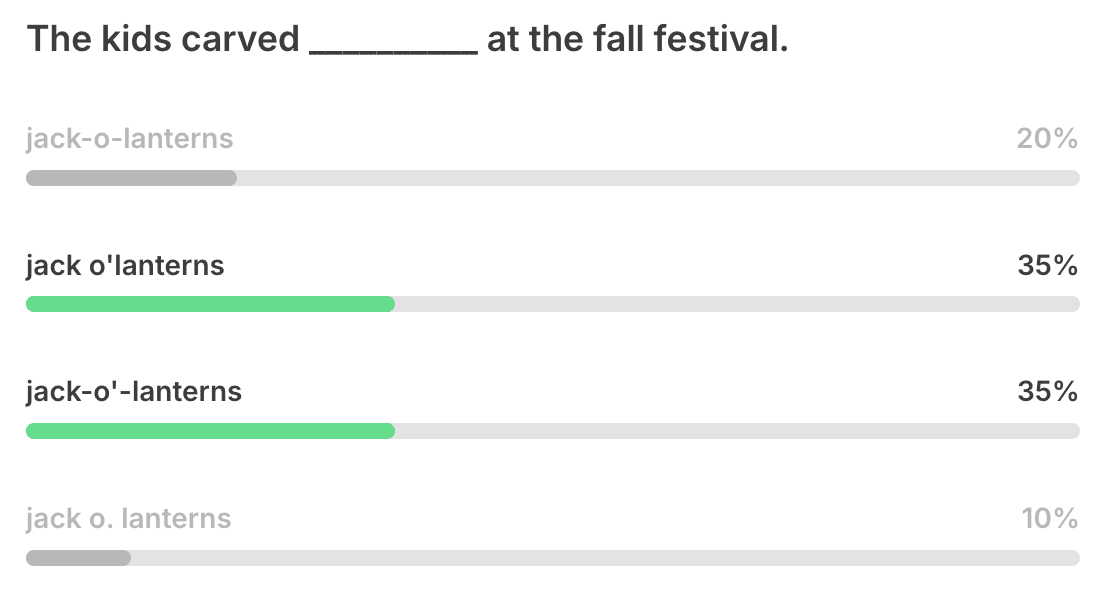The height and width of the screenshot is (600, 1108).
Task: Choose the "jack o'lanterns" answer label
Action: (125, 266)
